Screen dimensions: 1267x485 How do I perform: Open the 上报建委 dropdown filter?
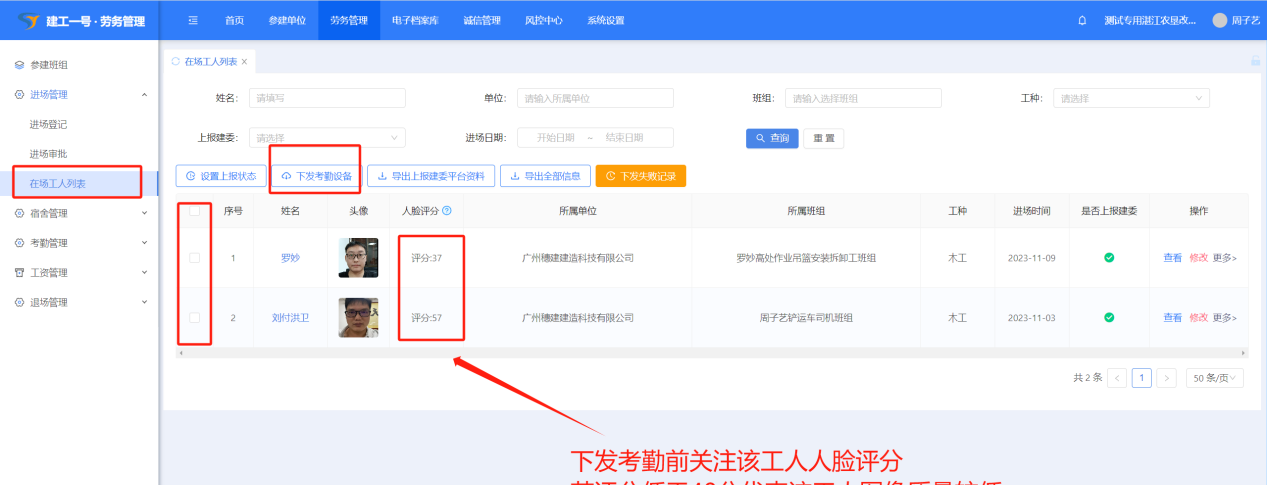click(327, 138)
